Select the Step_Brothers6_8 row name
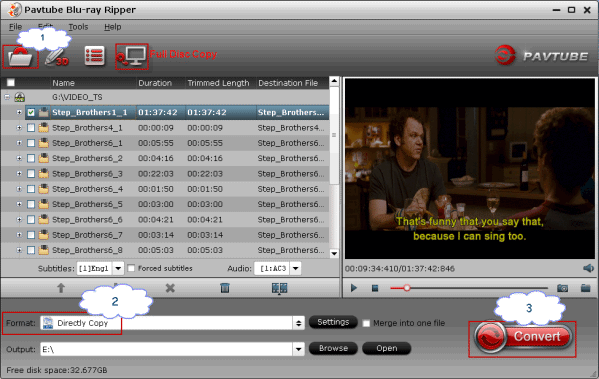Viewport: 599px width, 379px height. tap(87, 250)
